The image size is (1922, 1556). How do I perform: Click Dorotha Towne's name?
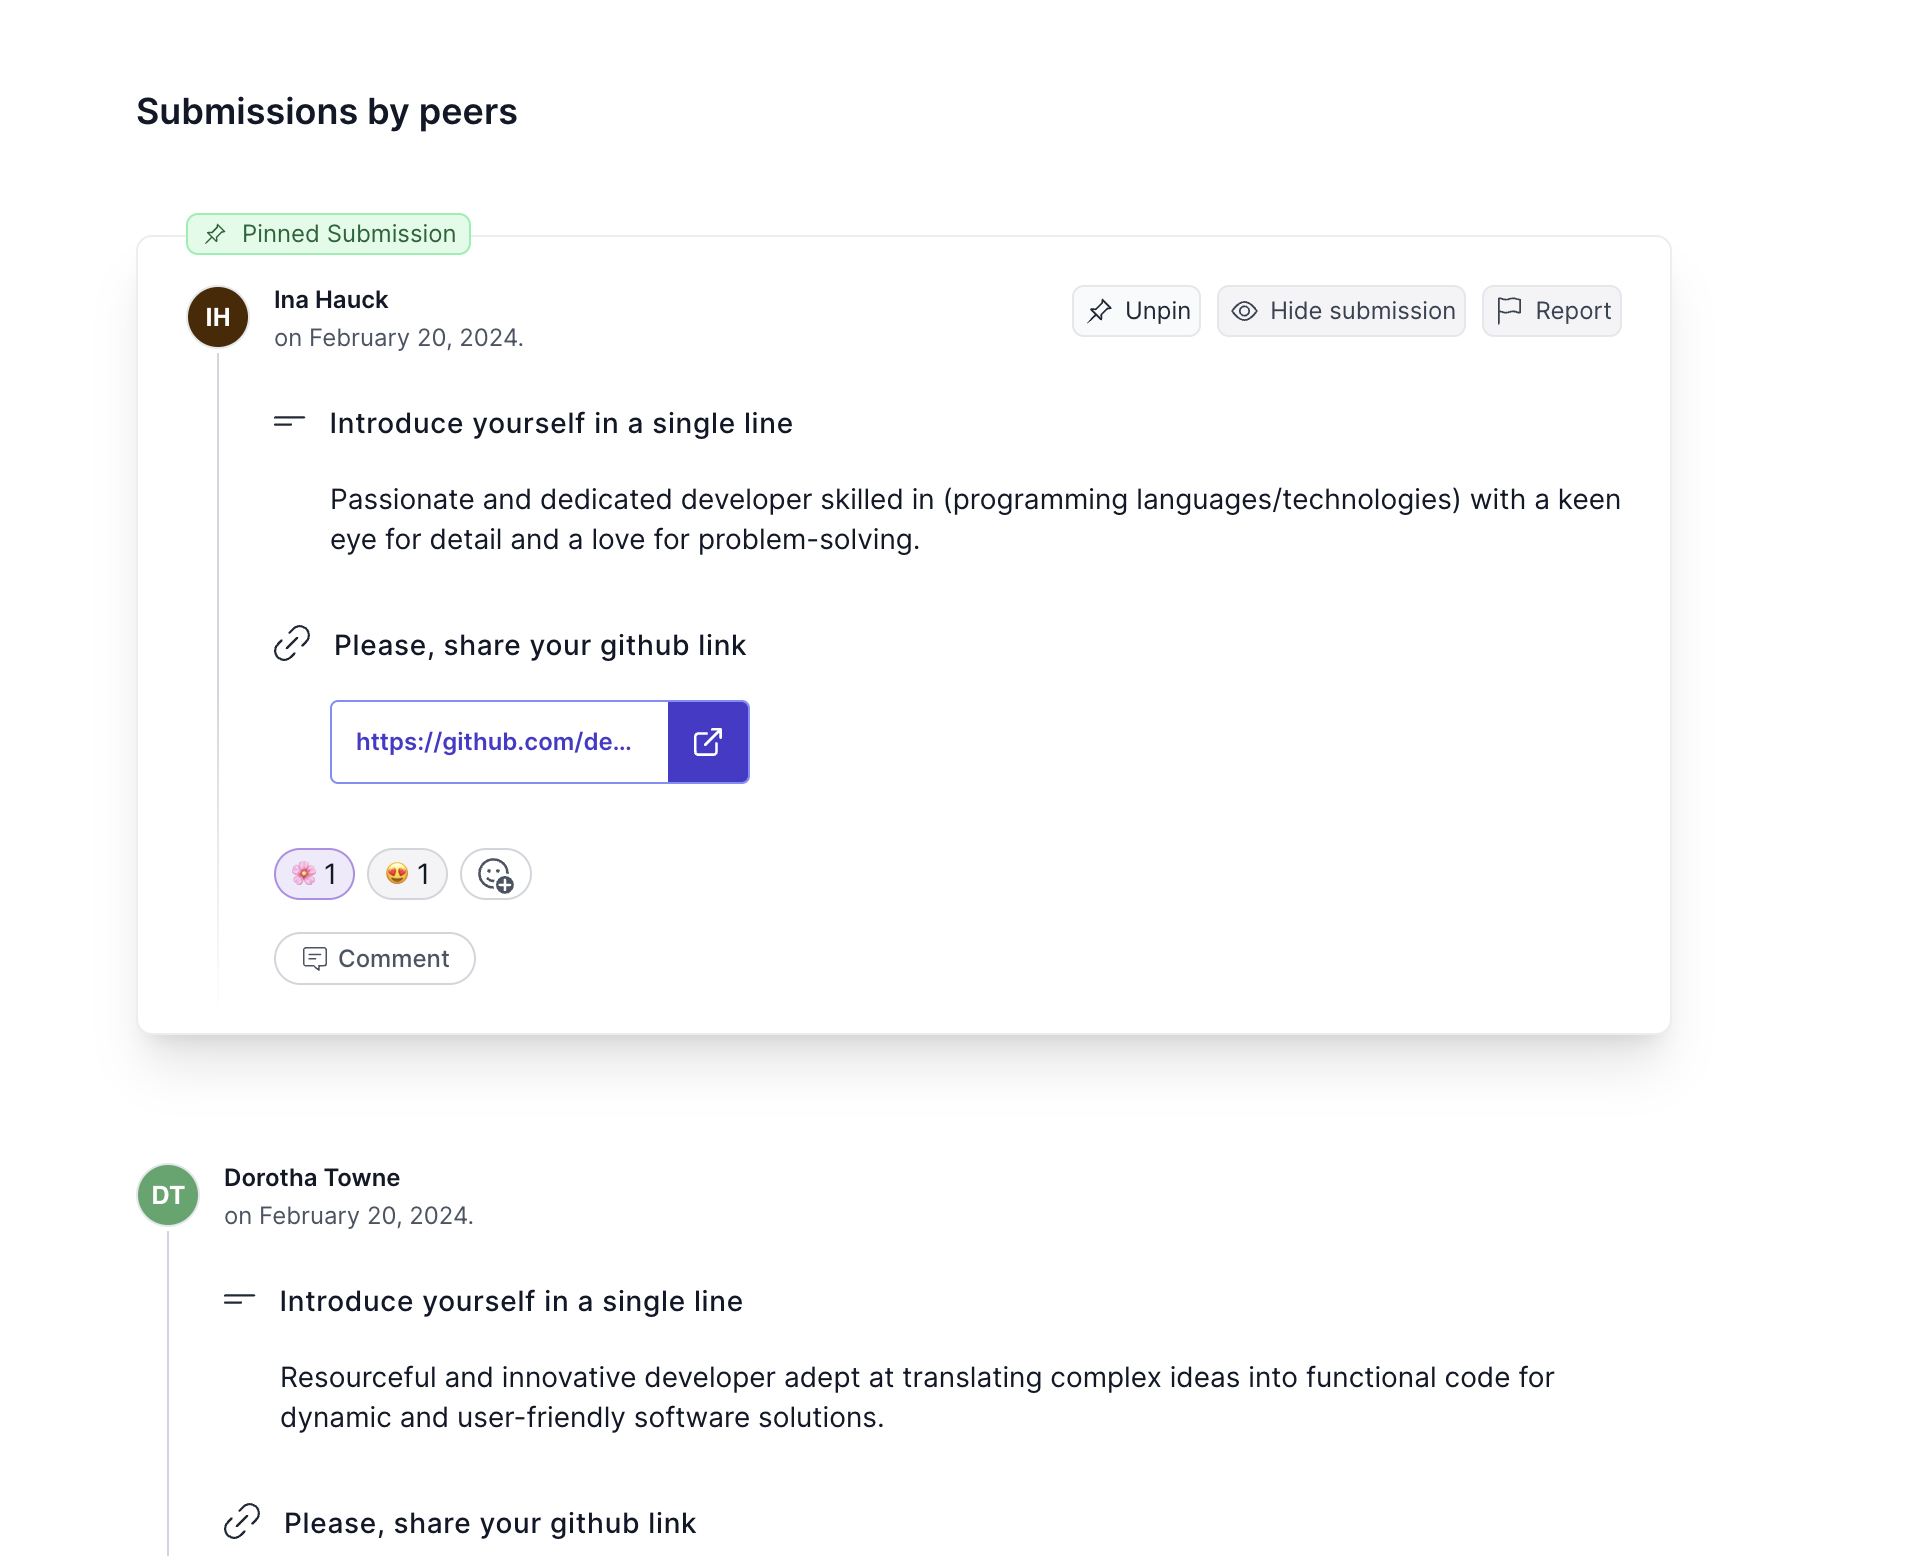pyautogui.click(x=312, y=1178)
